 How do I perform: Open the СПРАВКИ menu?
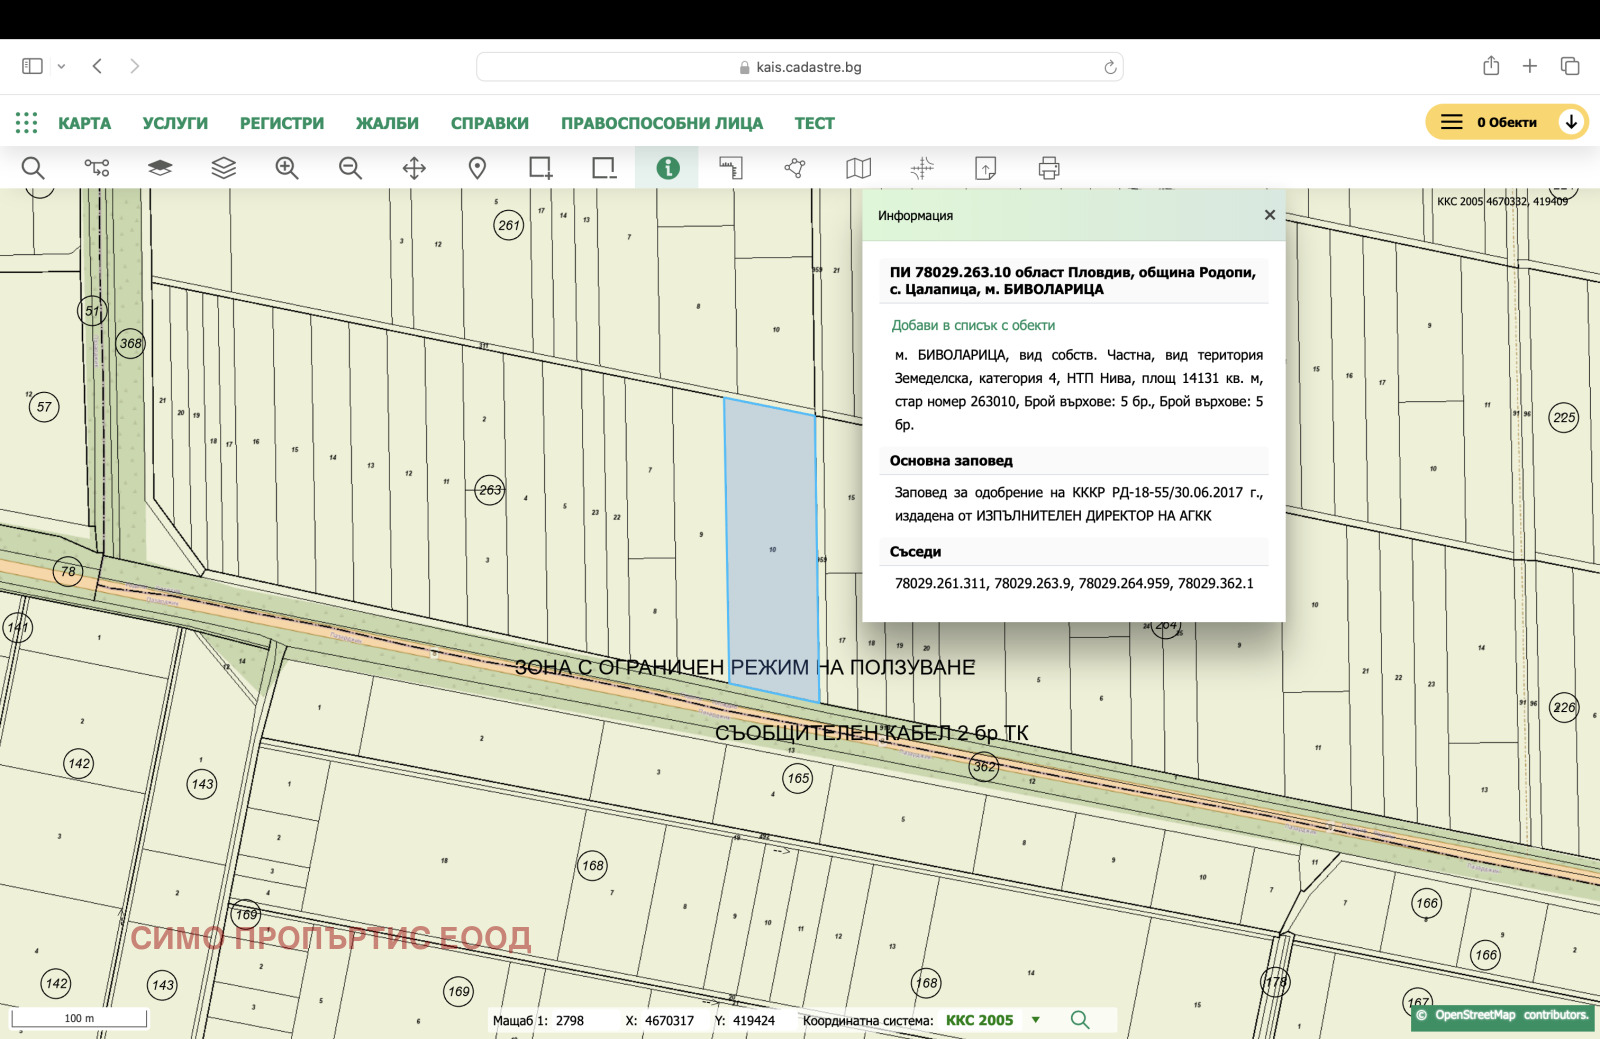point(489,123)
